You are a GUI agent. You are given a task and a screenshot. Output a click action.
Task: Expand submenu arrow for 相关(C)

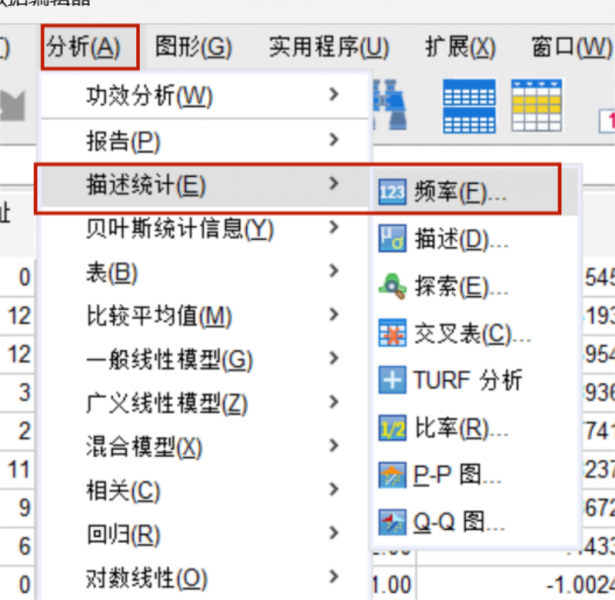point(334,489)
